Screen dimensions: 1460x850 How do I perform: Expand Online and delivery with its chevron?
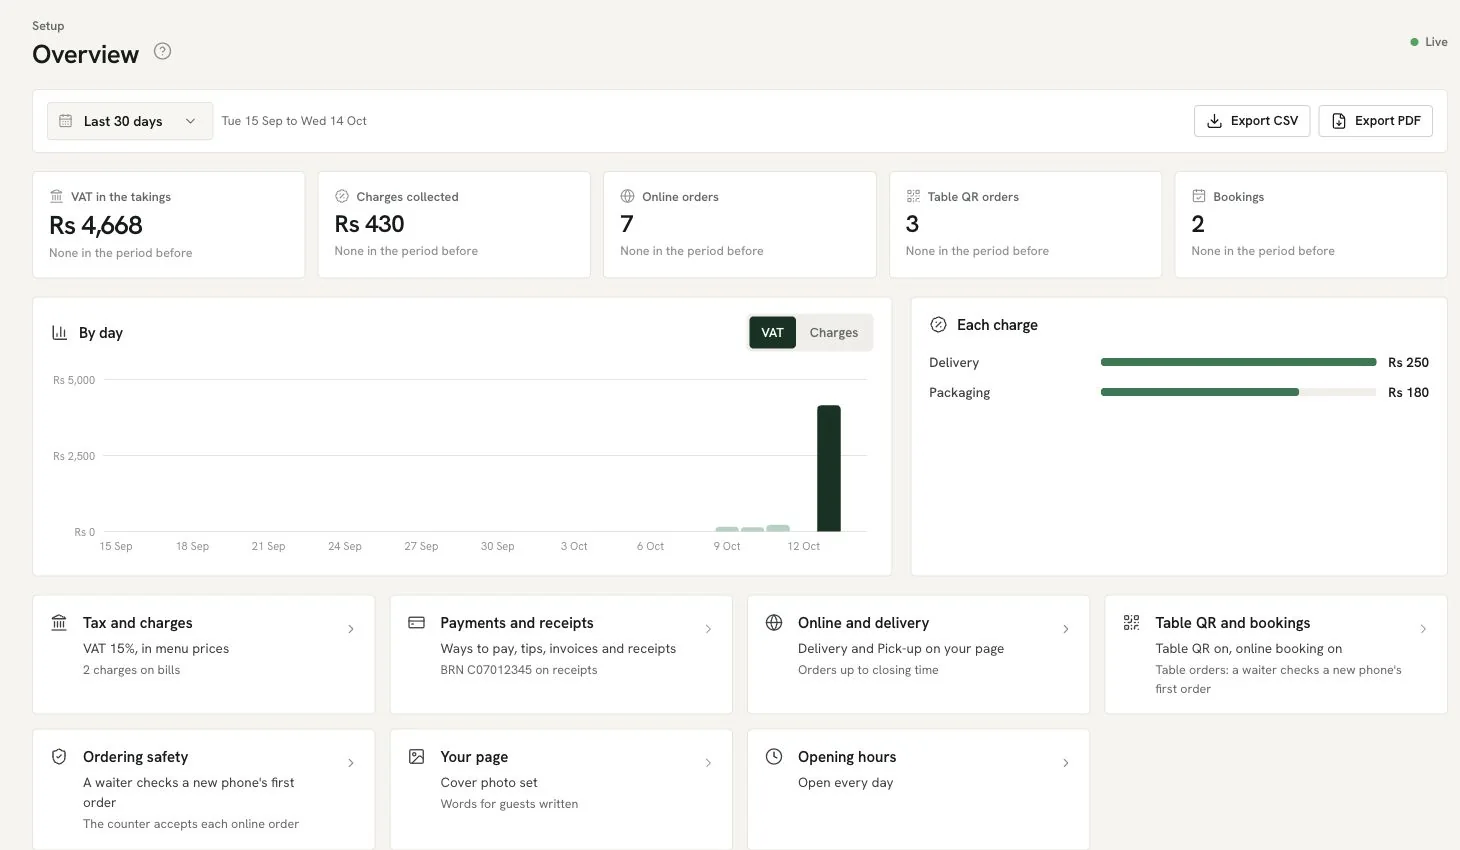click(x=1066, y=629)
